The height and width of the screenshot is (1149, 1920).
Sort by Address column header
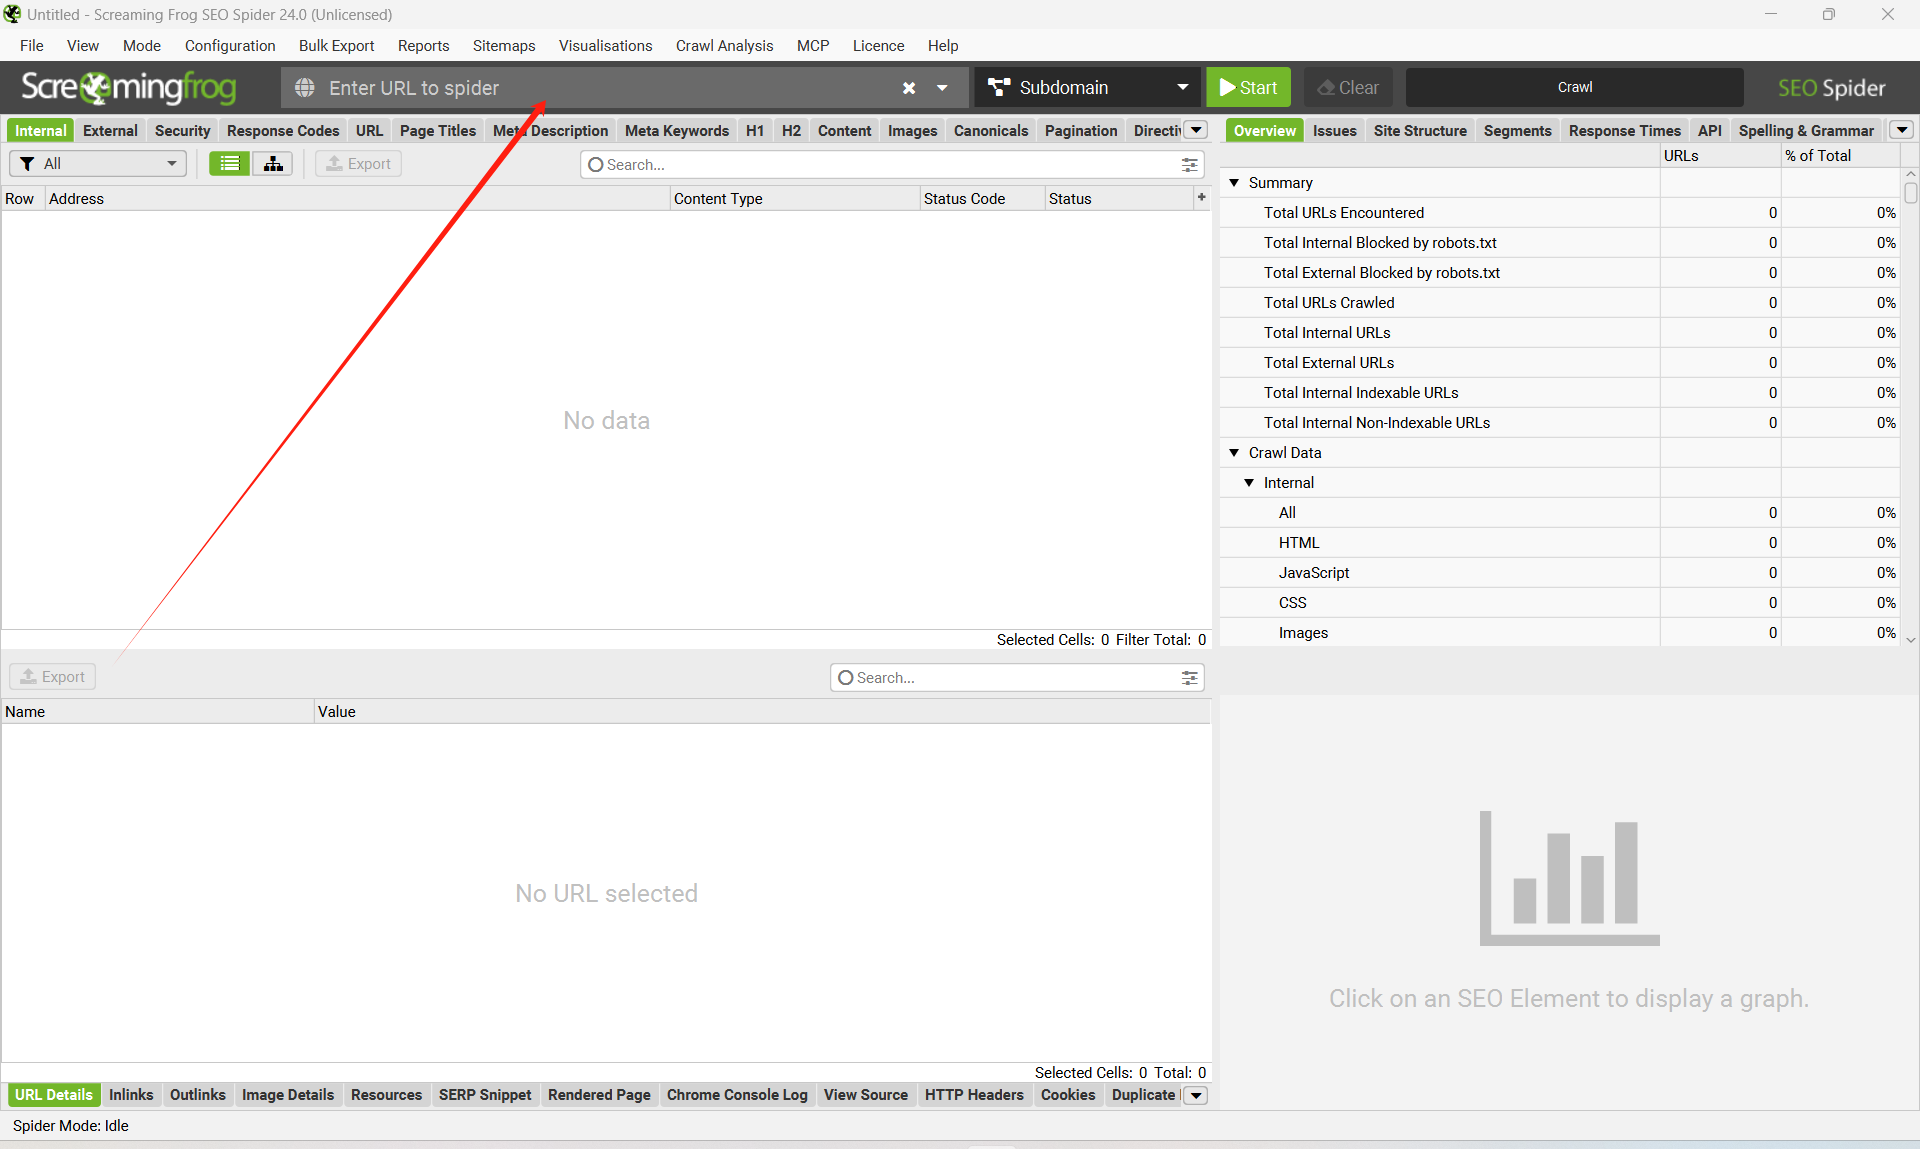(357, 199)
